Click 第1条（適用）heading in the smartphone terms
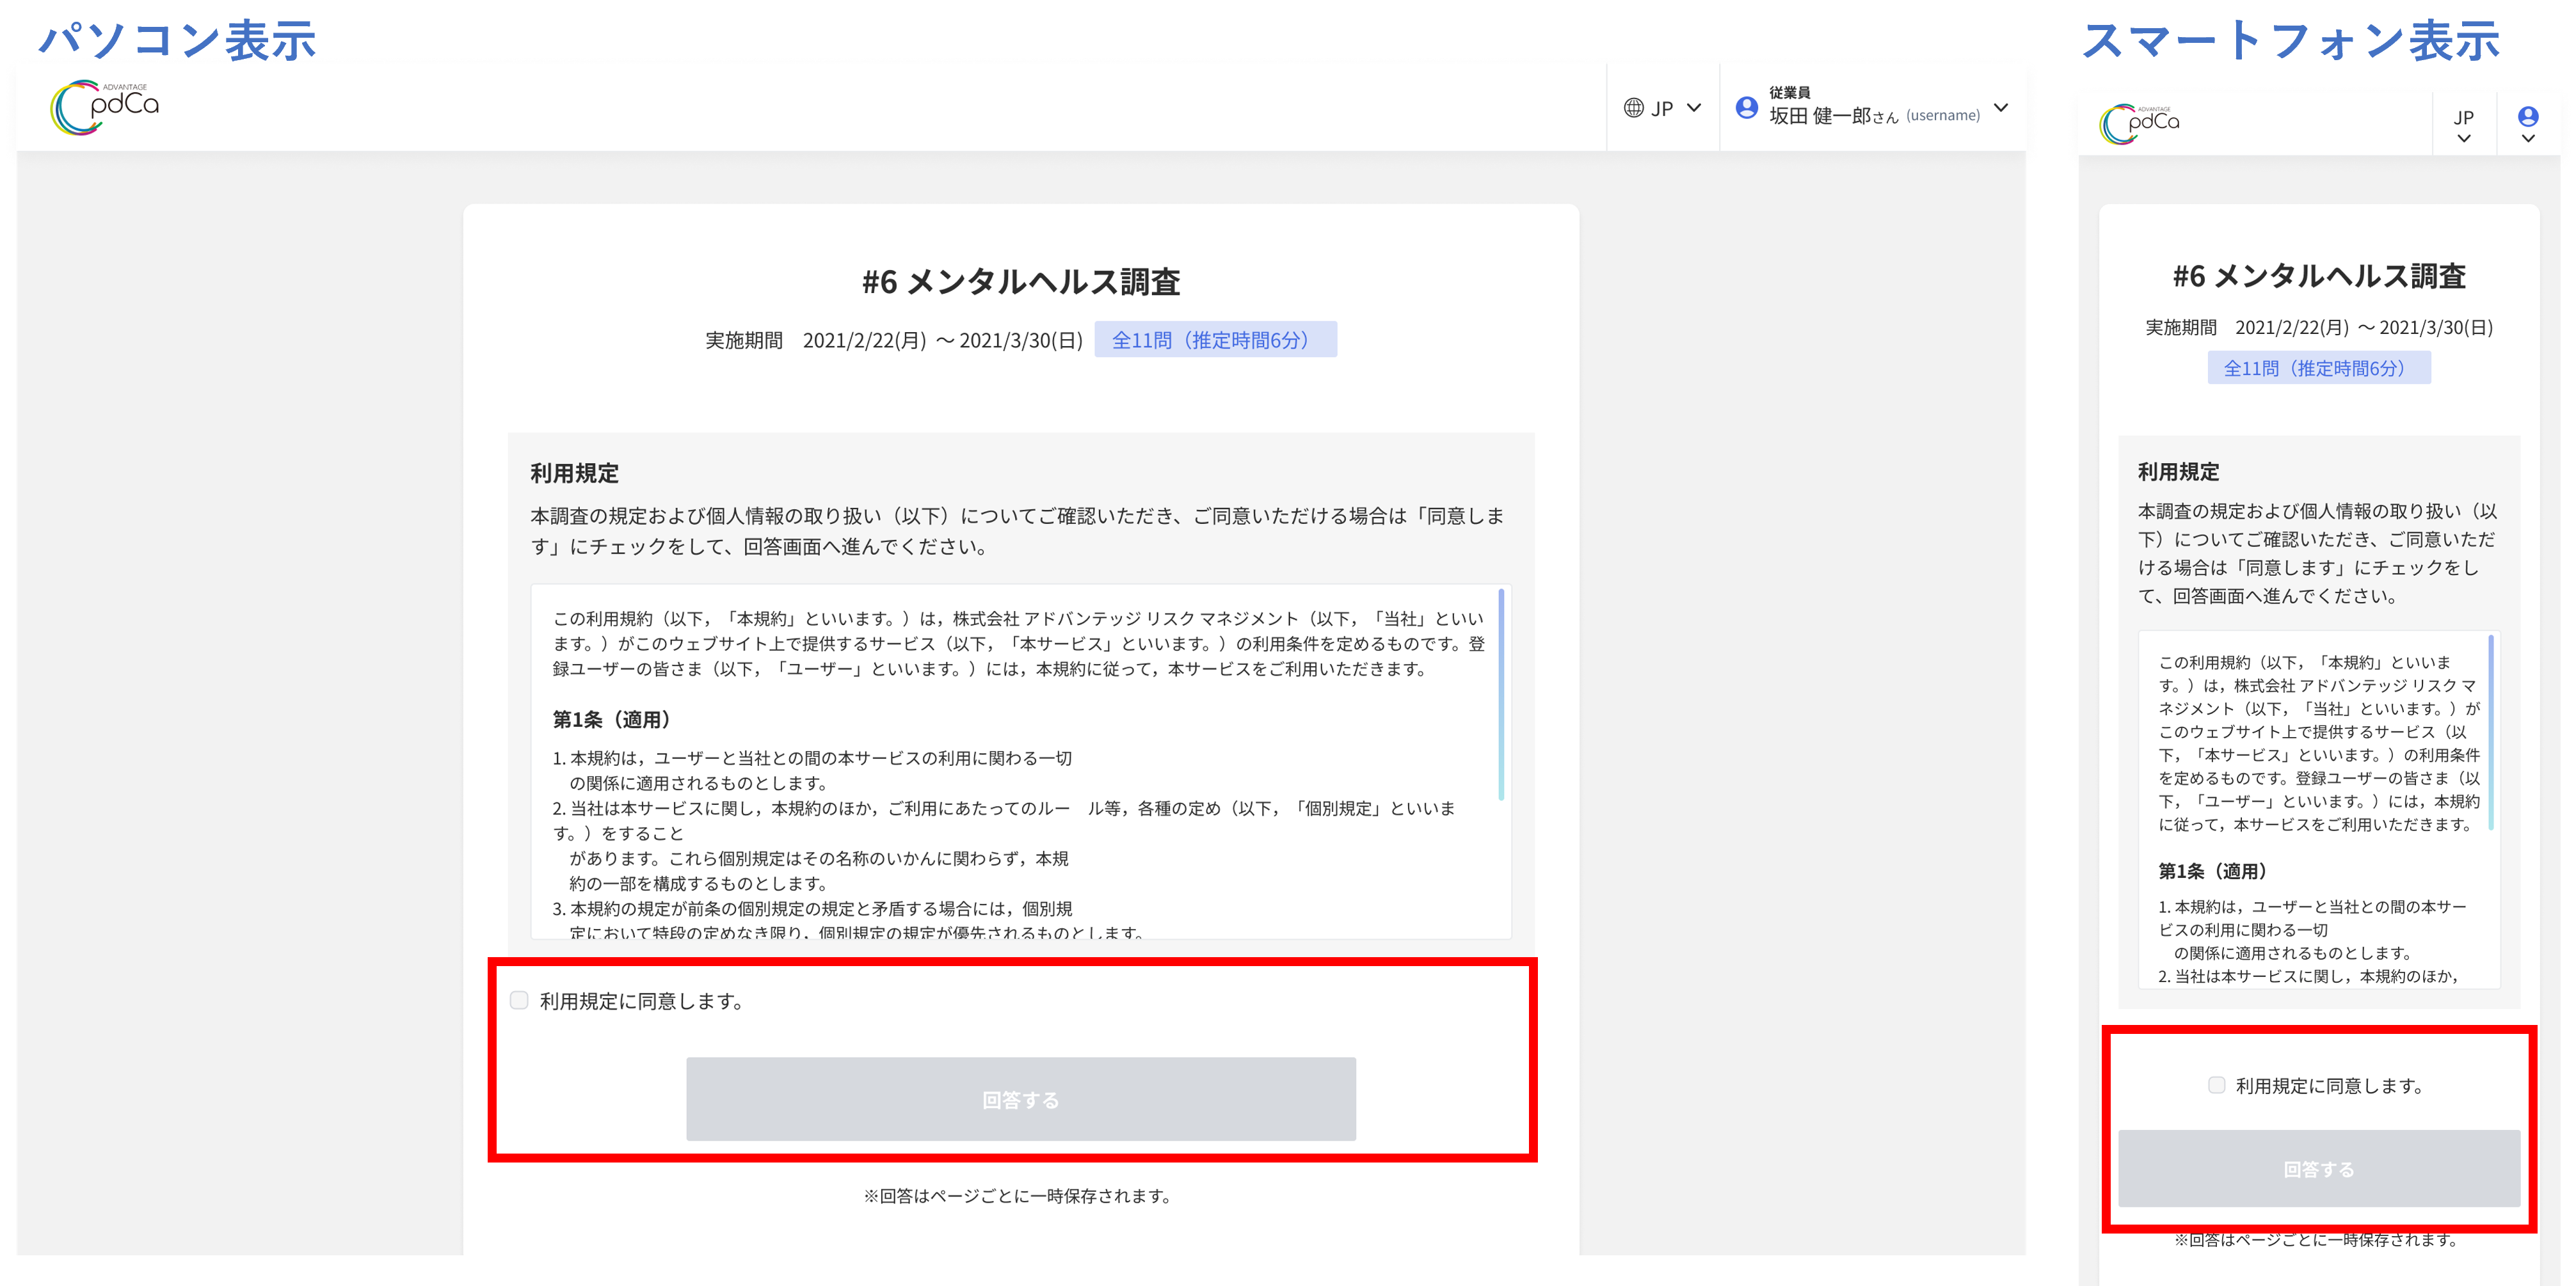The width and height of the screenshot is (2576, 1286). pyautogui.click(x=2213, y=871)
